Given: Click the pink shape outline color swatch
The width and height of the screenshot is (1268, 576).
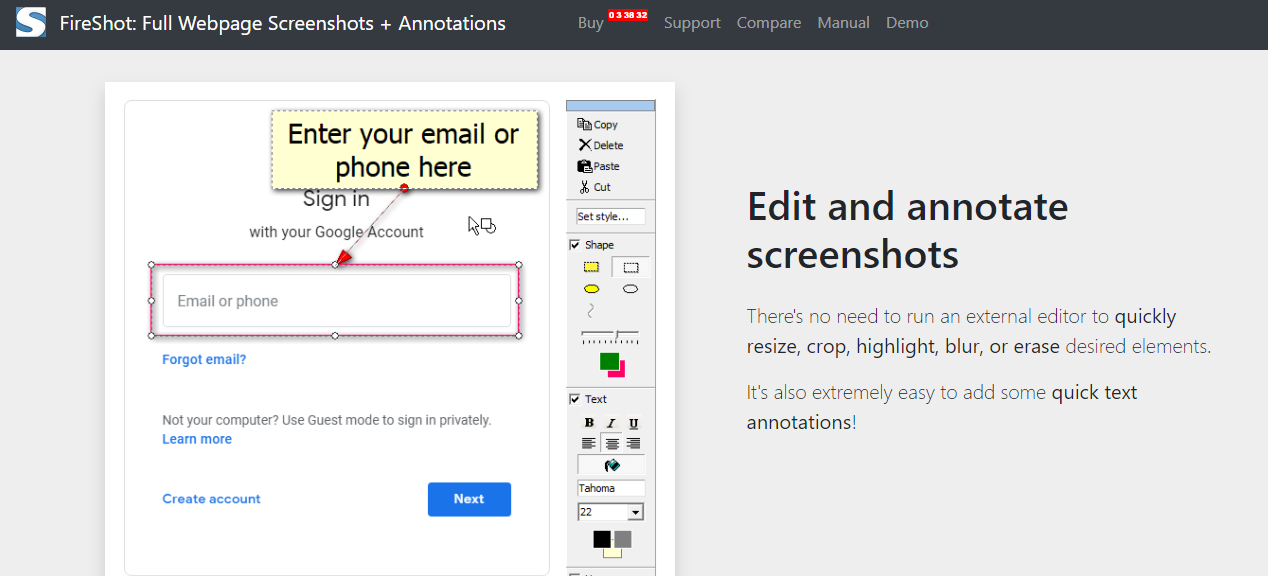Looking at the screenshot, I should (x=621, y=371).
